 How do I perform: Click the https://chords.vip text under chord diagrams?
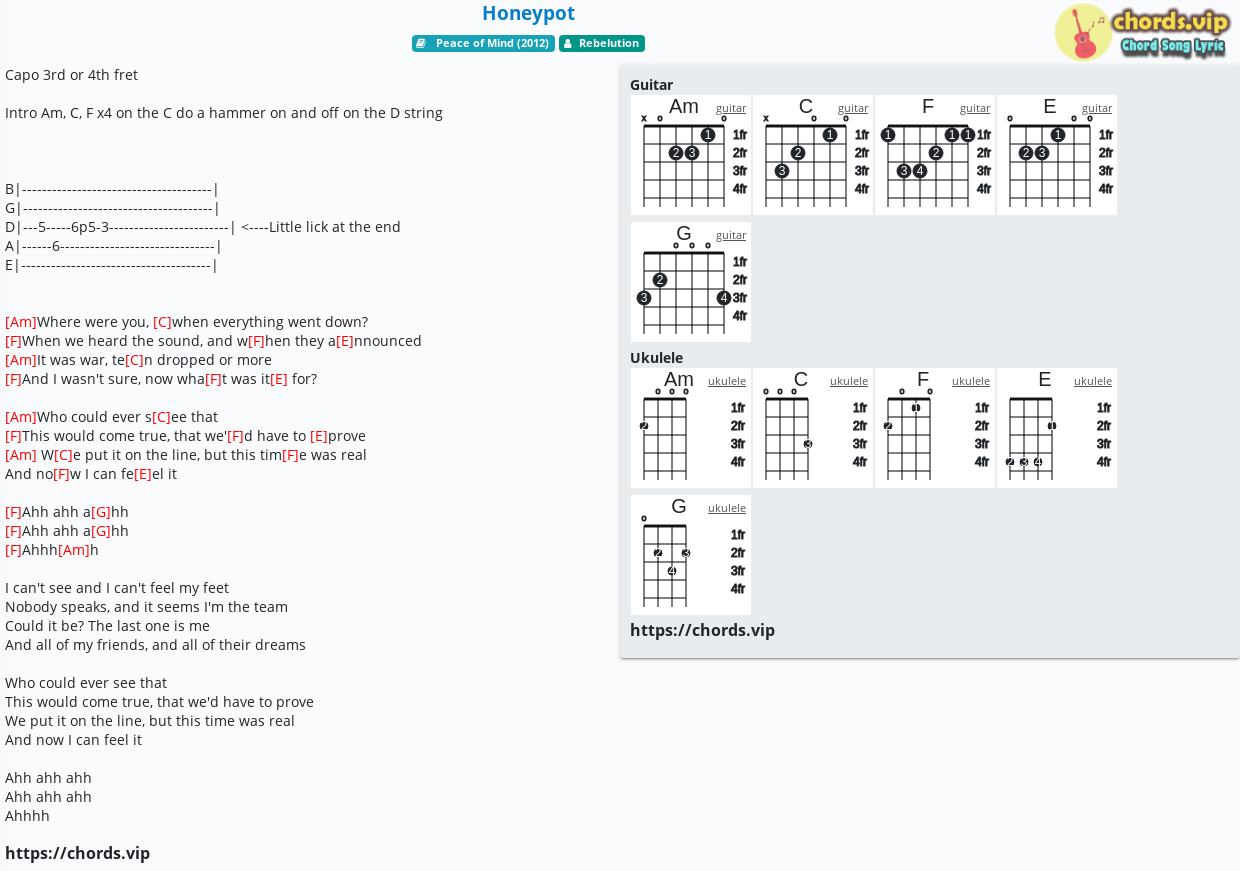(702, 630)
